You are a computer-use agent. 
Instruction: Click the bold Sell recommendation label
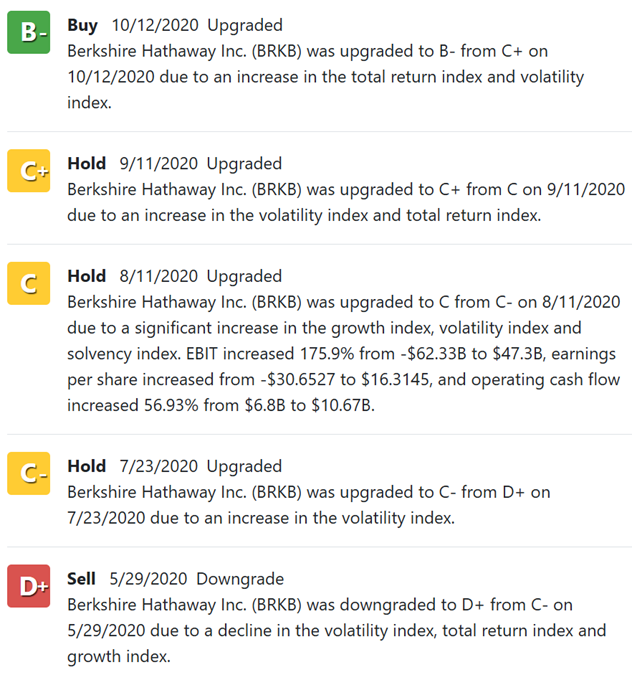pos(81,579)
